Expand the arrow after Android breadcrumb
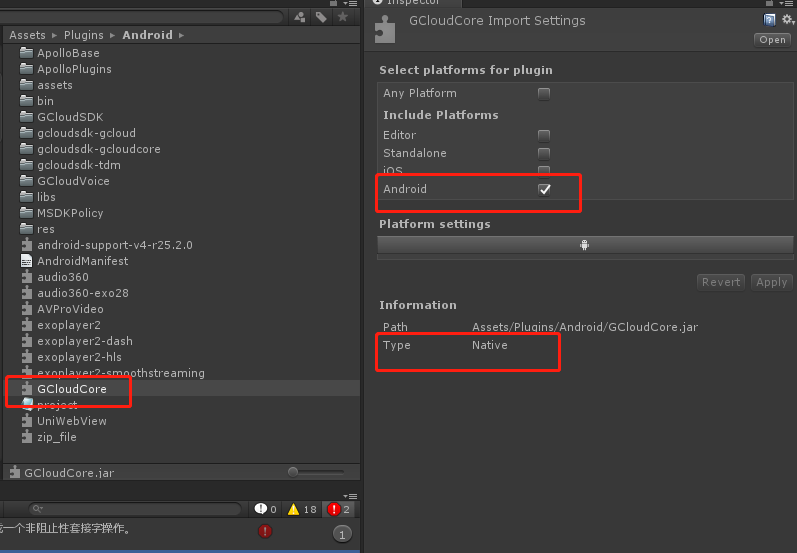Image resolution: width=797 pixels, height=553 pixels. pos(181,35)
